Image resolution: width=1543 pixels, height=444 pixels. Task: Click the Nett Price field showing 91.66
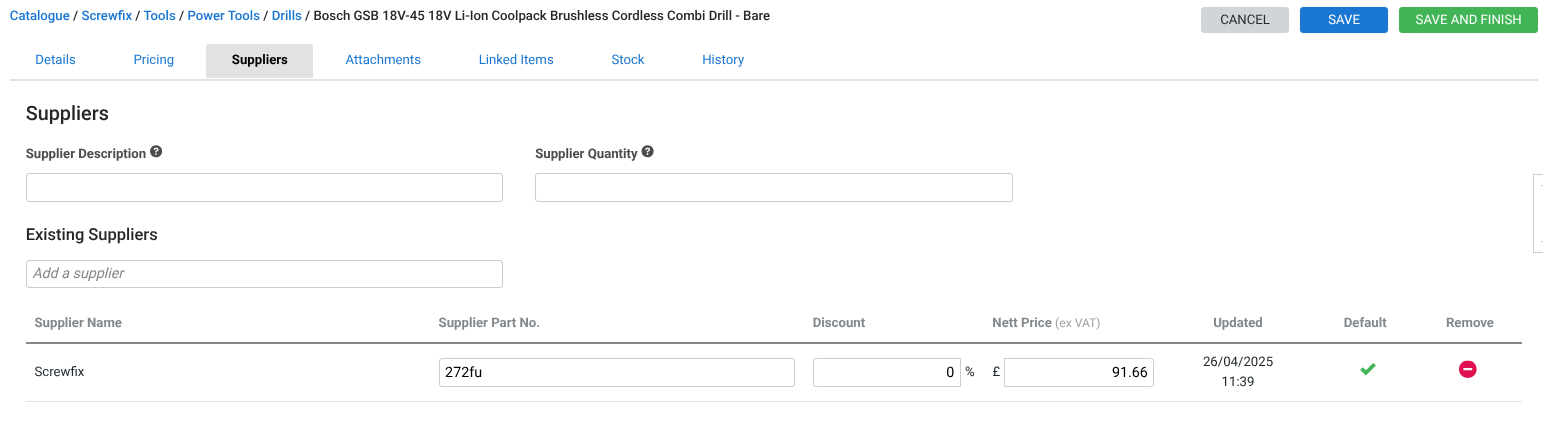[x=1078, y=373]
